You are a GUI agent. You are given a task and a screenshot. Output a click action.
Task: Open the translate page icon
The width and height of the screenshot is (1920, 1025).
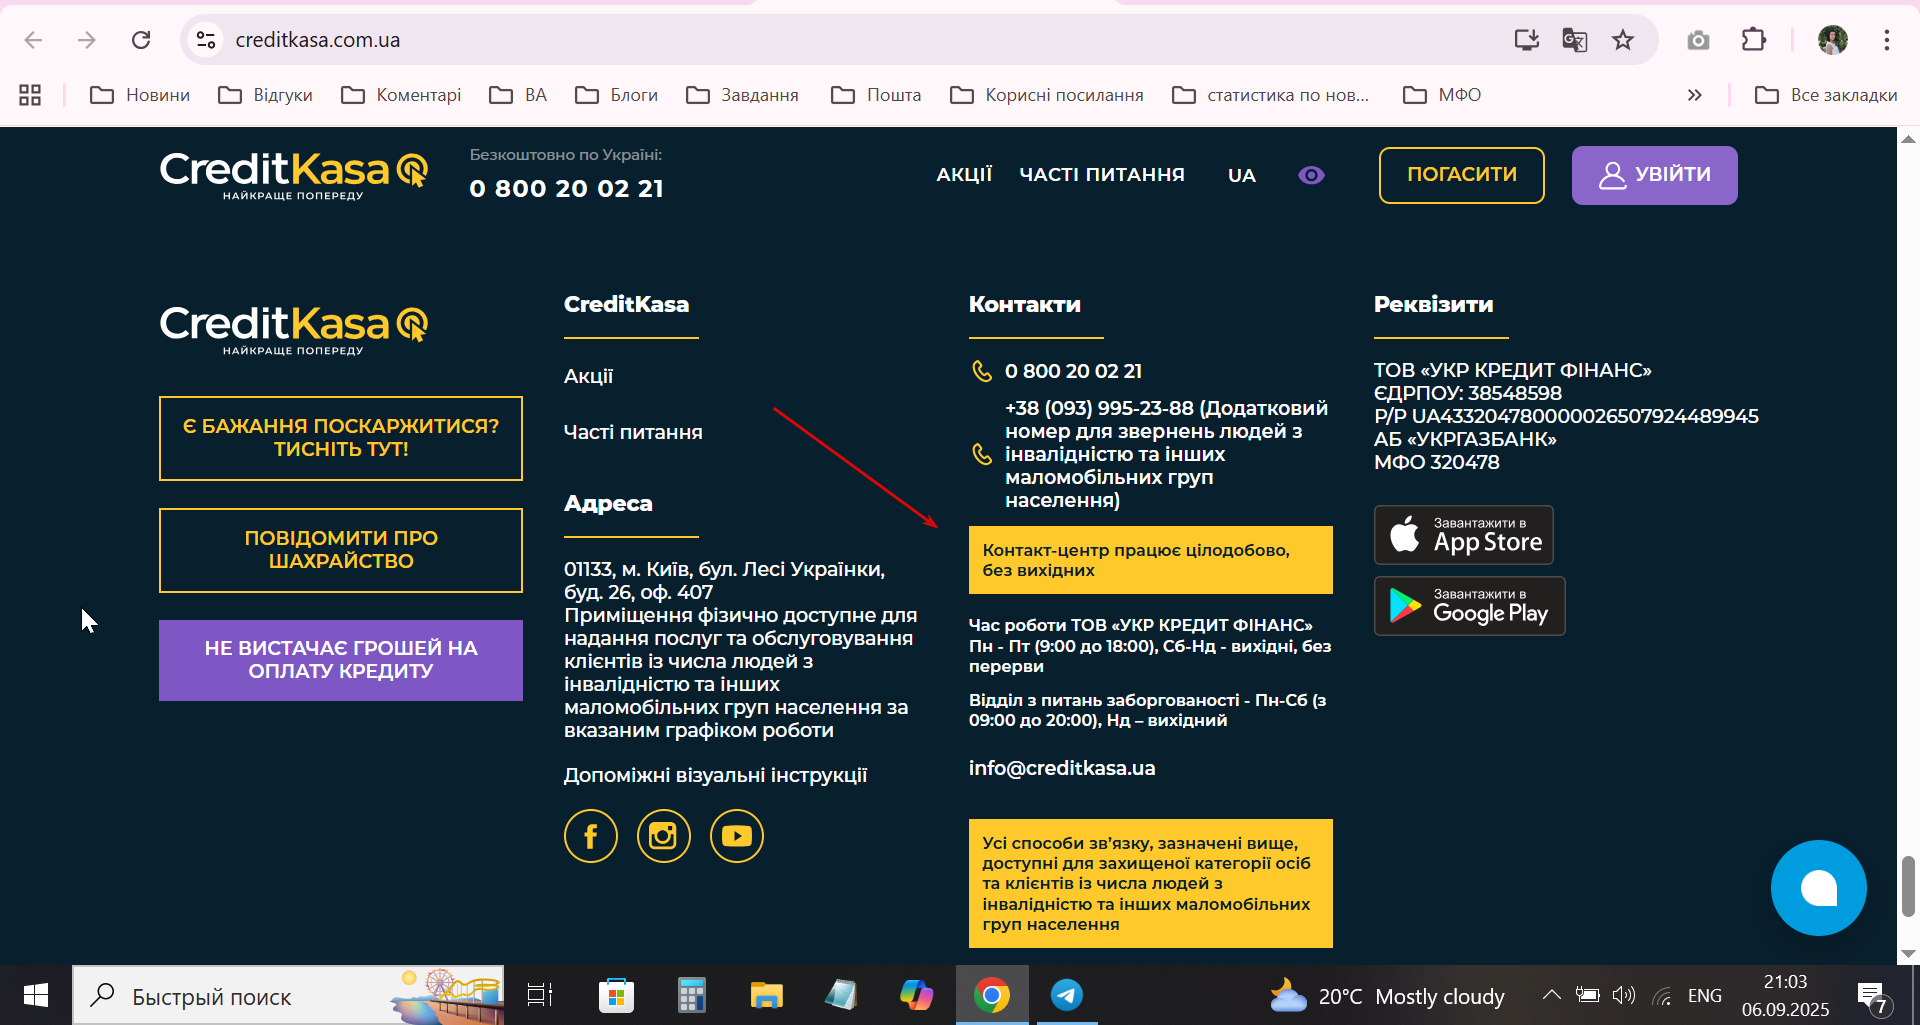[1575, 40]
